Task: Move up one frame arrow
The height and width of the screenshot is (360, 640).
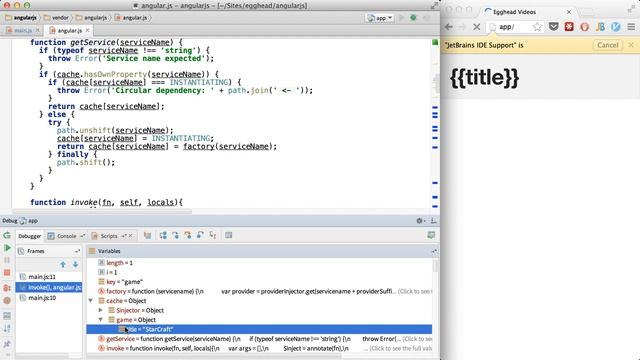Action: pos(63,264)
